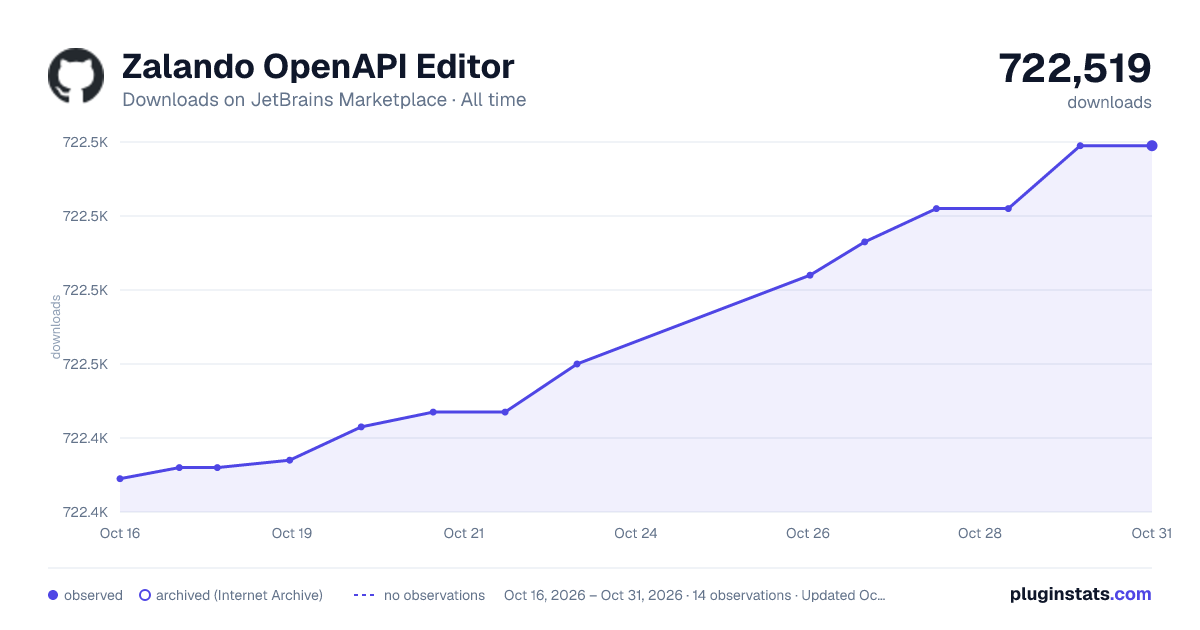The width and height of the screenshot is (1200, 630).
Task: Select the first data point at Oct 16
Action: click(x=120, y=479)
